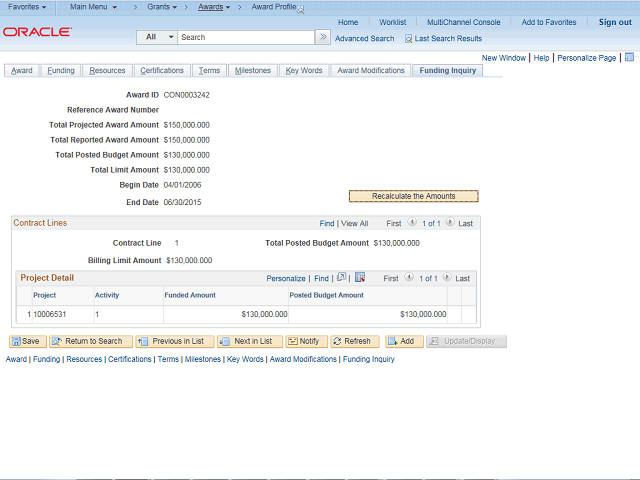Click the Oracle logo

click(38, 32)
